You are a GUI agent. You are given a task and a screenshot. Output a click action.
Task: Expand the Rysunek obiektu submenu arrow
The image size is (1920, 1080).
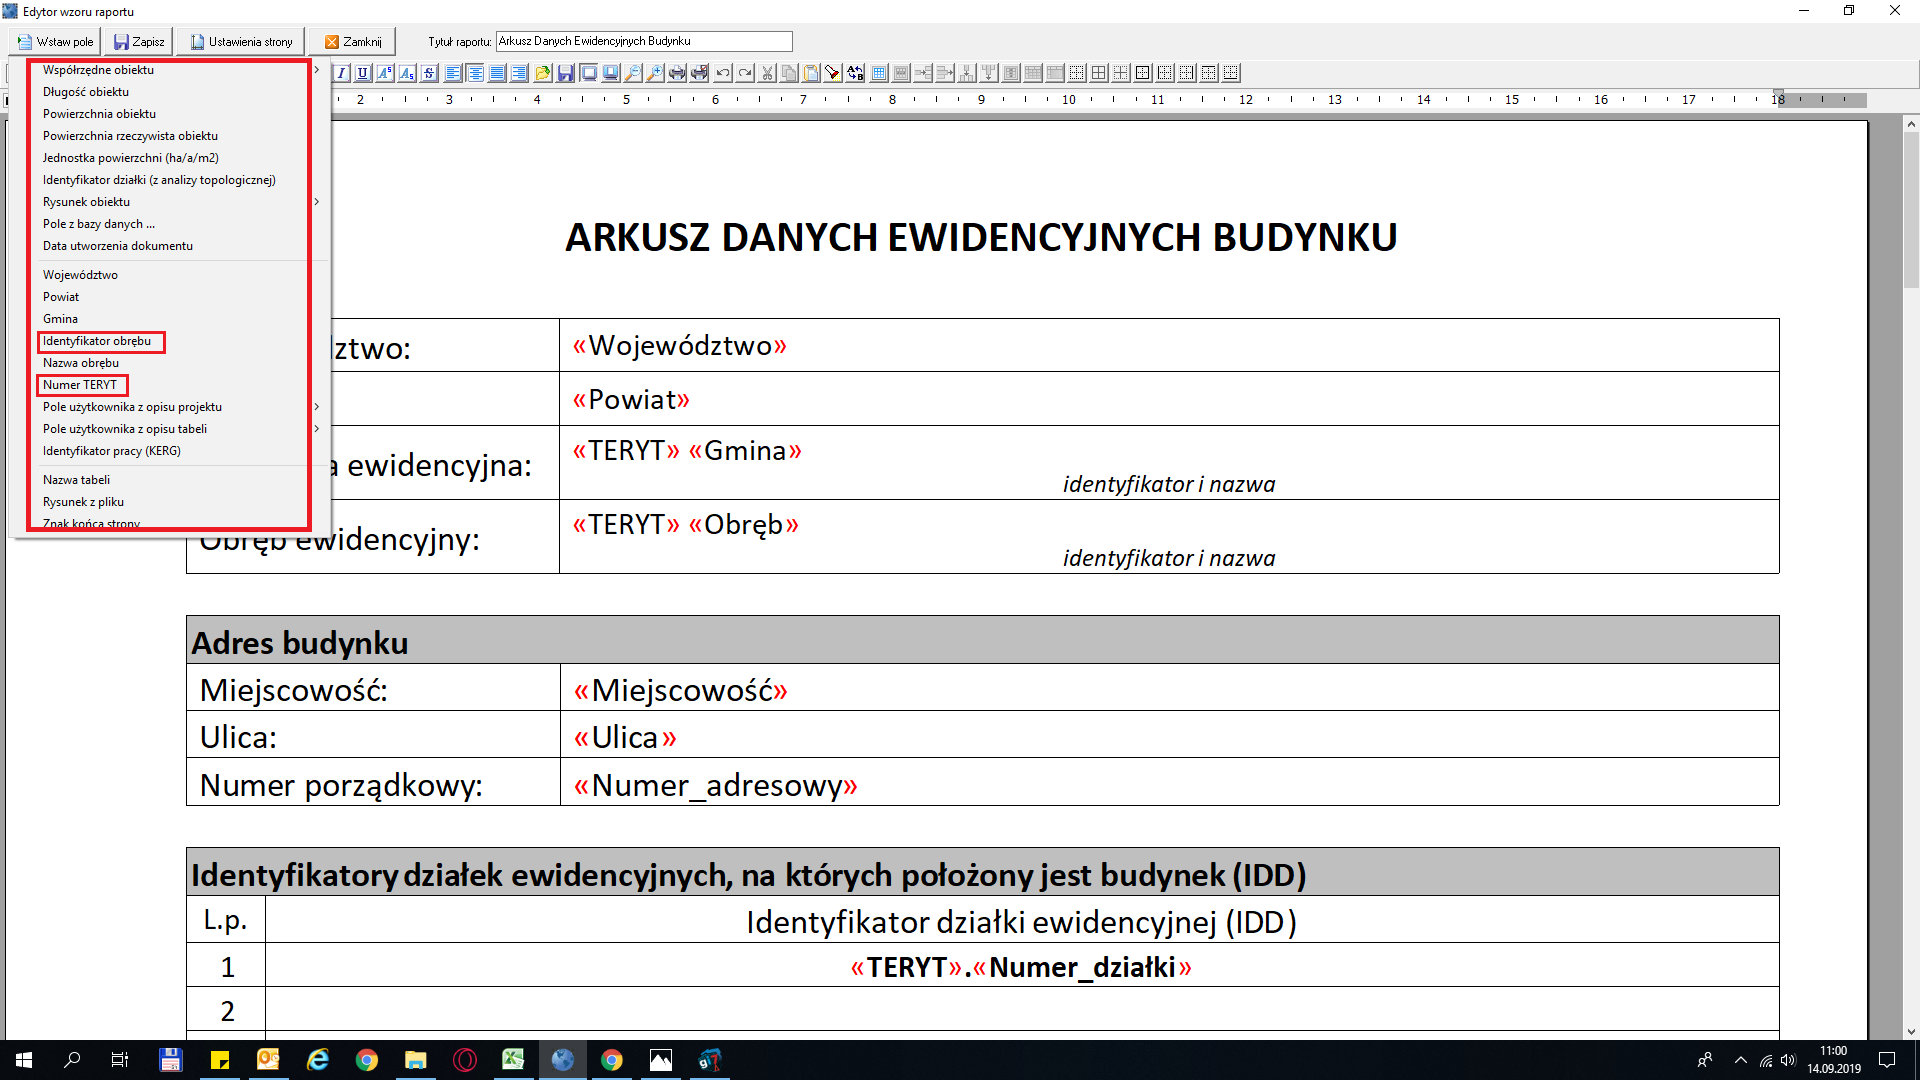coord(317,202)
